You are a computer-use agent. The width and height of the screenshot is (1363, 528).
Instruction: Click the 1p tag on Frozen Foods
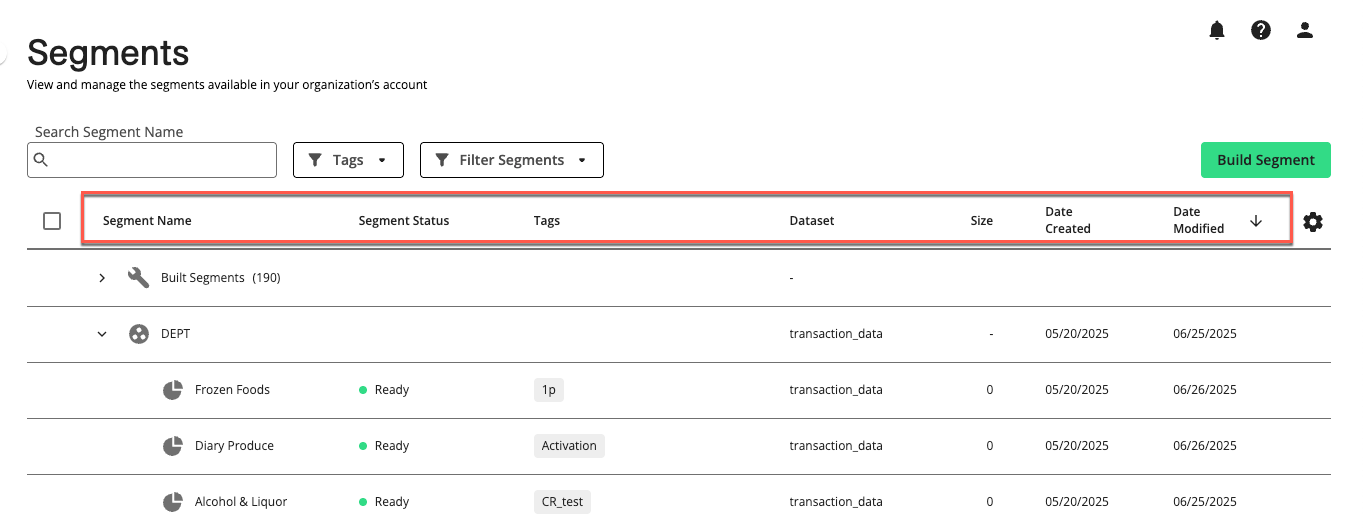coord(549,390)
